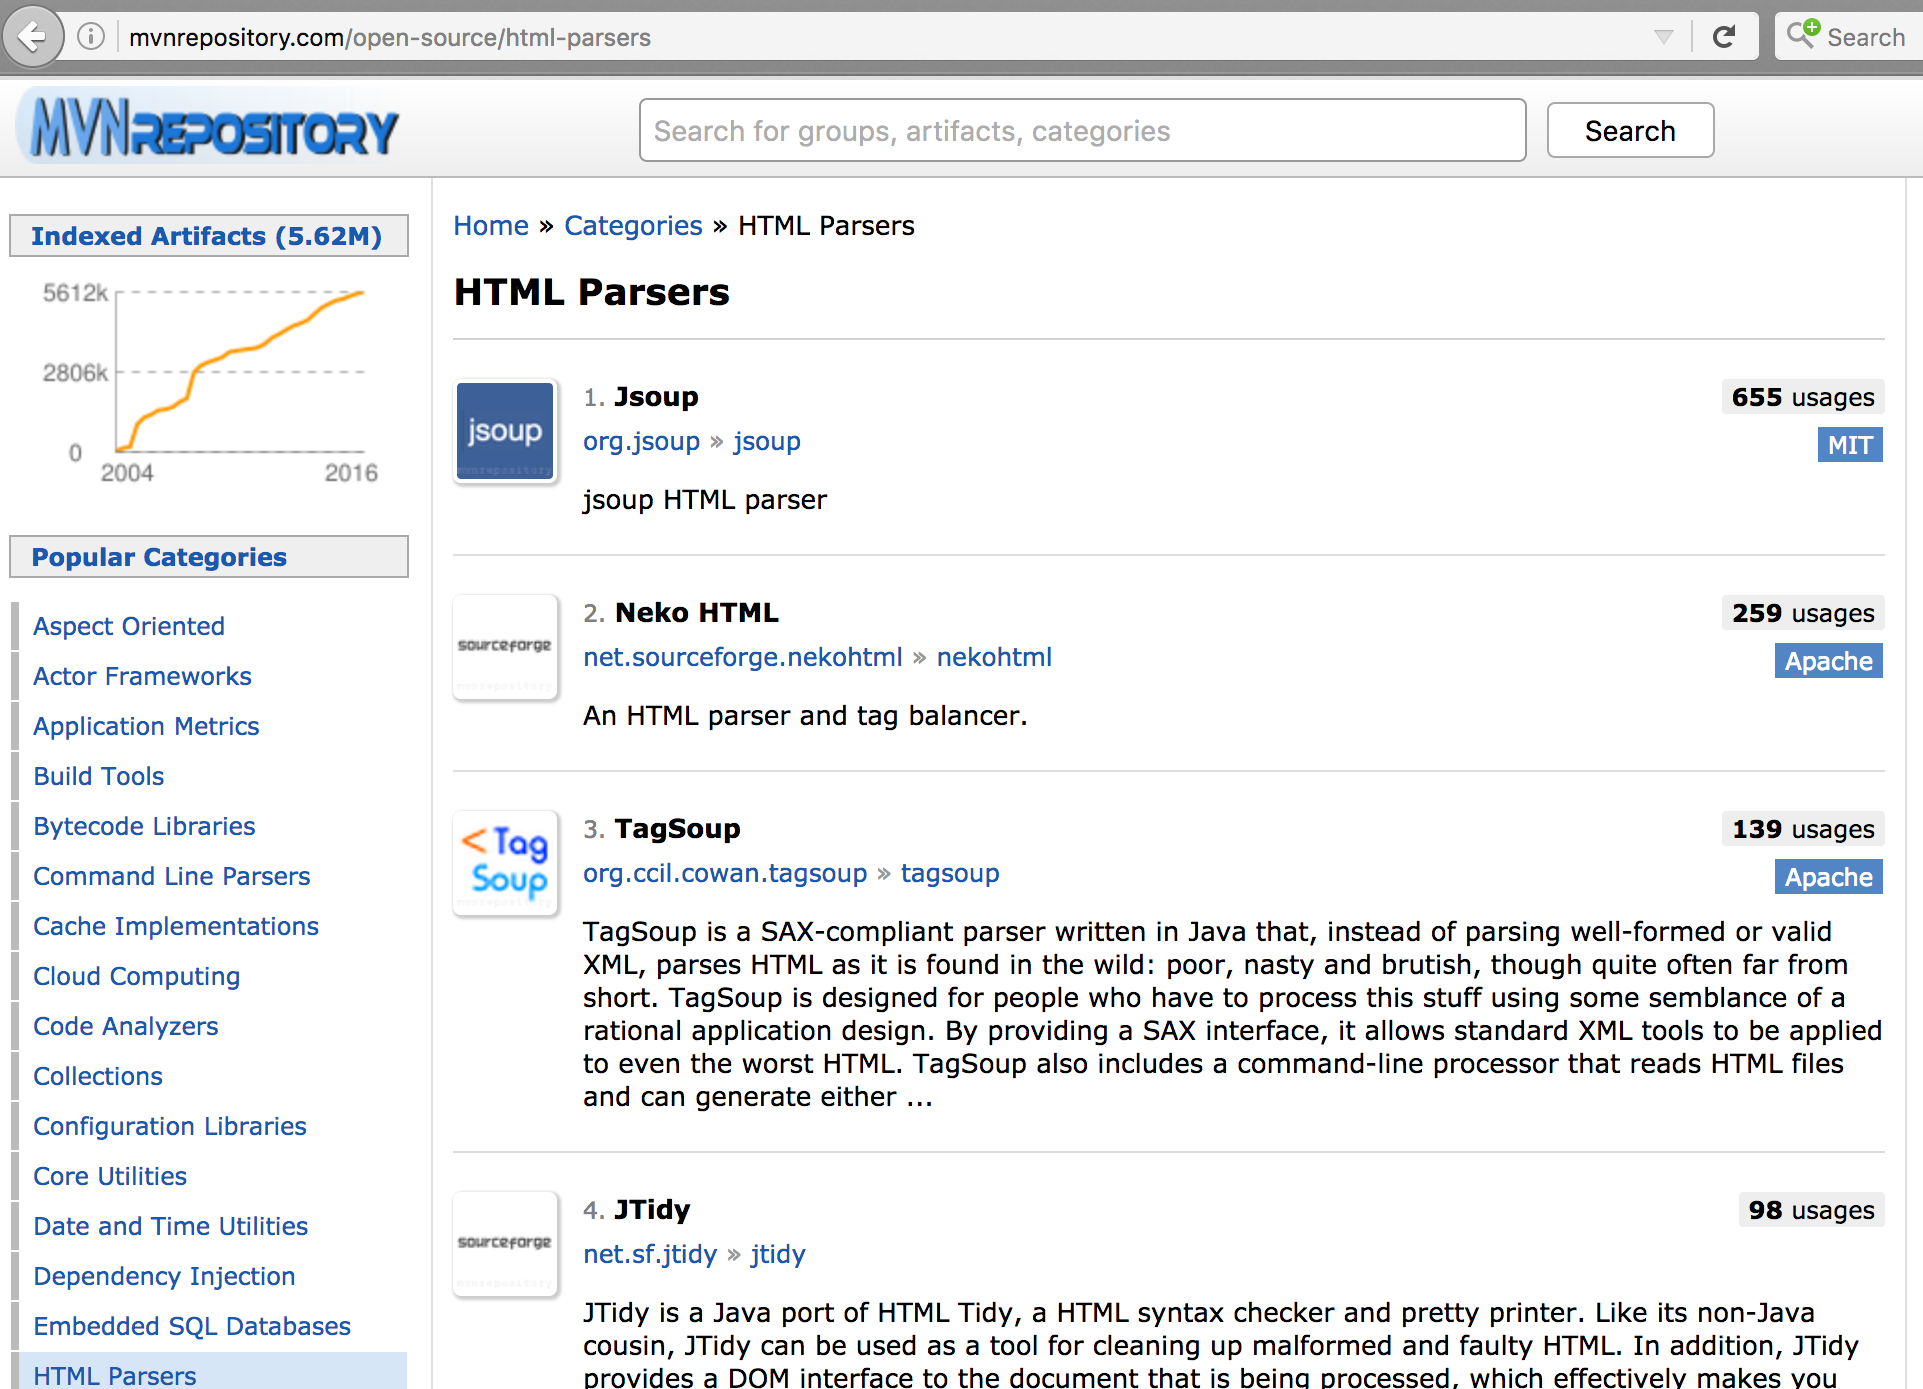
Task: Open the TagSoup artifact title
Action: click(x=677, y=829)
